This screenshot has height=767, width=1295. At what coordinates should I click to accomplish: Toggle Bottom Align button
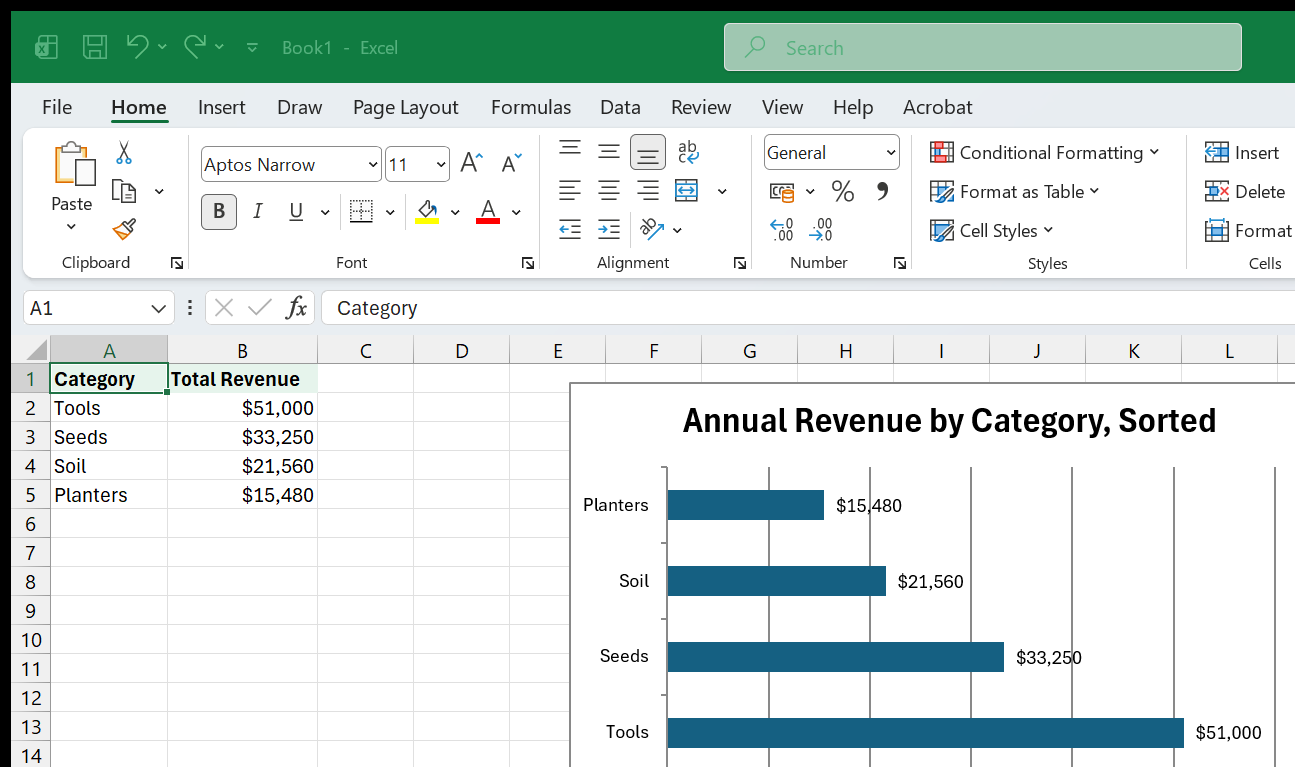click(648, 152)
